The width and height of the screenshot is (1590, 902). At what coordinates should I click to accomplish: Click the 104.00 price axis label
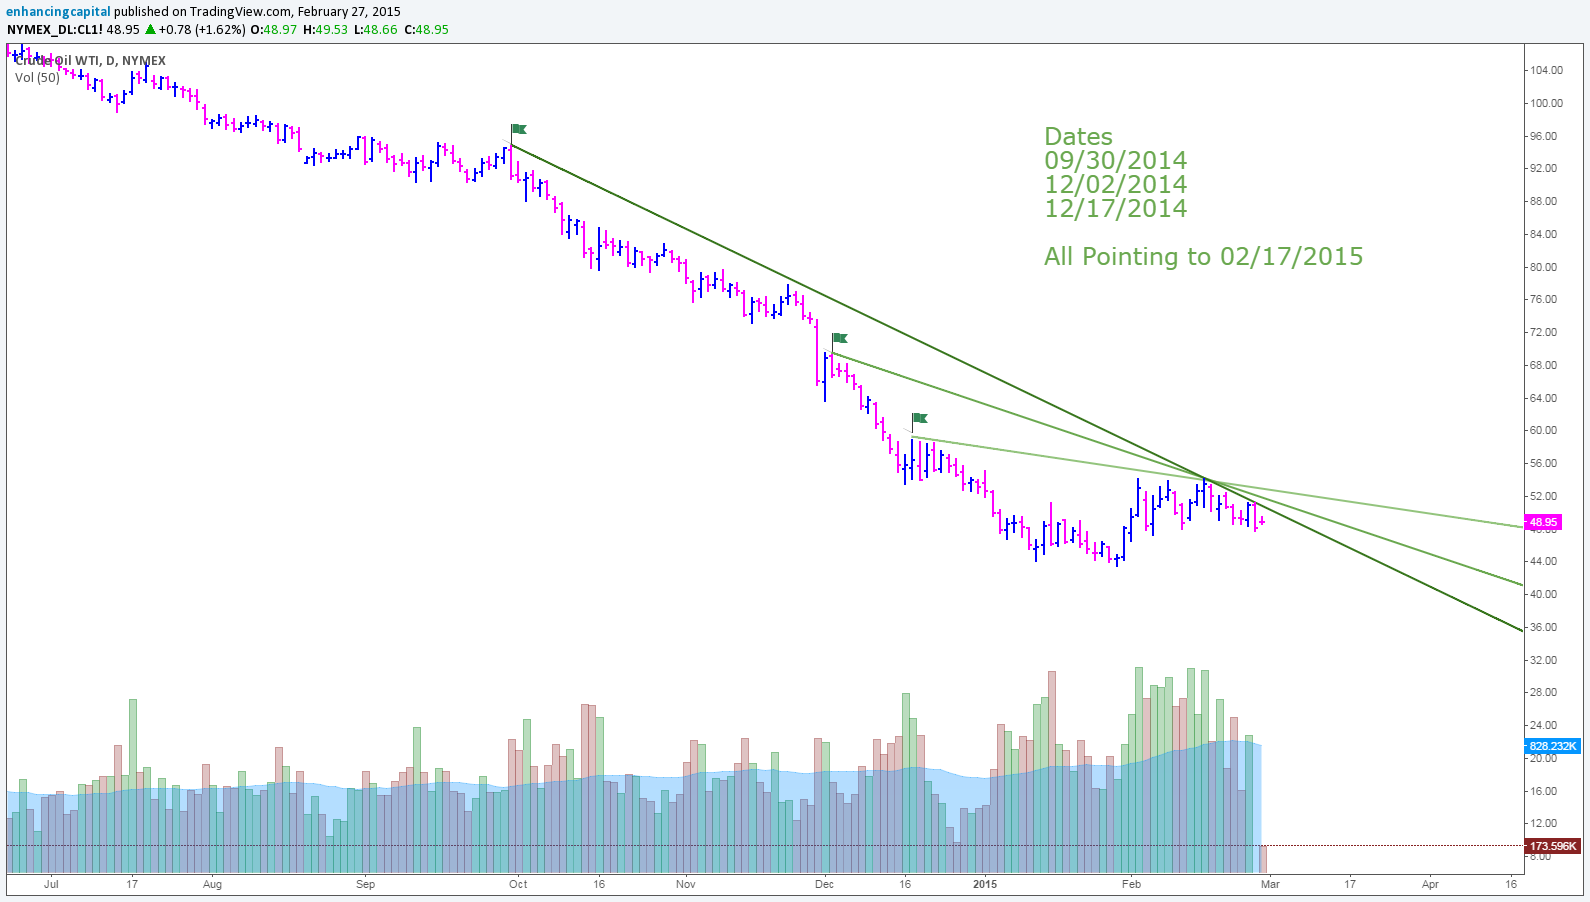point(1545,70)
